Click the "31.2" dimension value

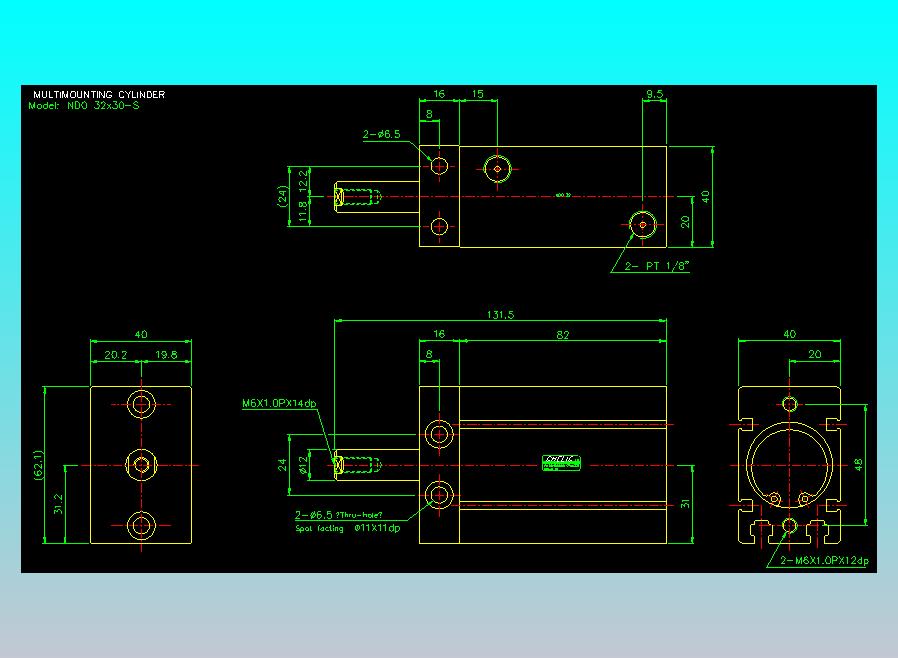[58, 504]
